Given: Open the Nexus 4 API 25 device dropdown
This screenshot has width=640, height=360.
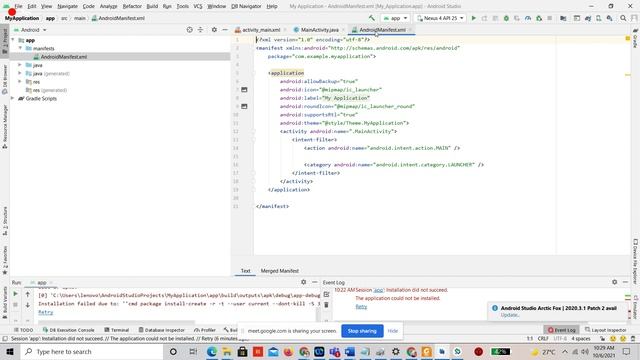Looking at the screenshot, I should click(440, 18).
